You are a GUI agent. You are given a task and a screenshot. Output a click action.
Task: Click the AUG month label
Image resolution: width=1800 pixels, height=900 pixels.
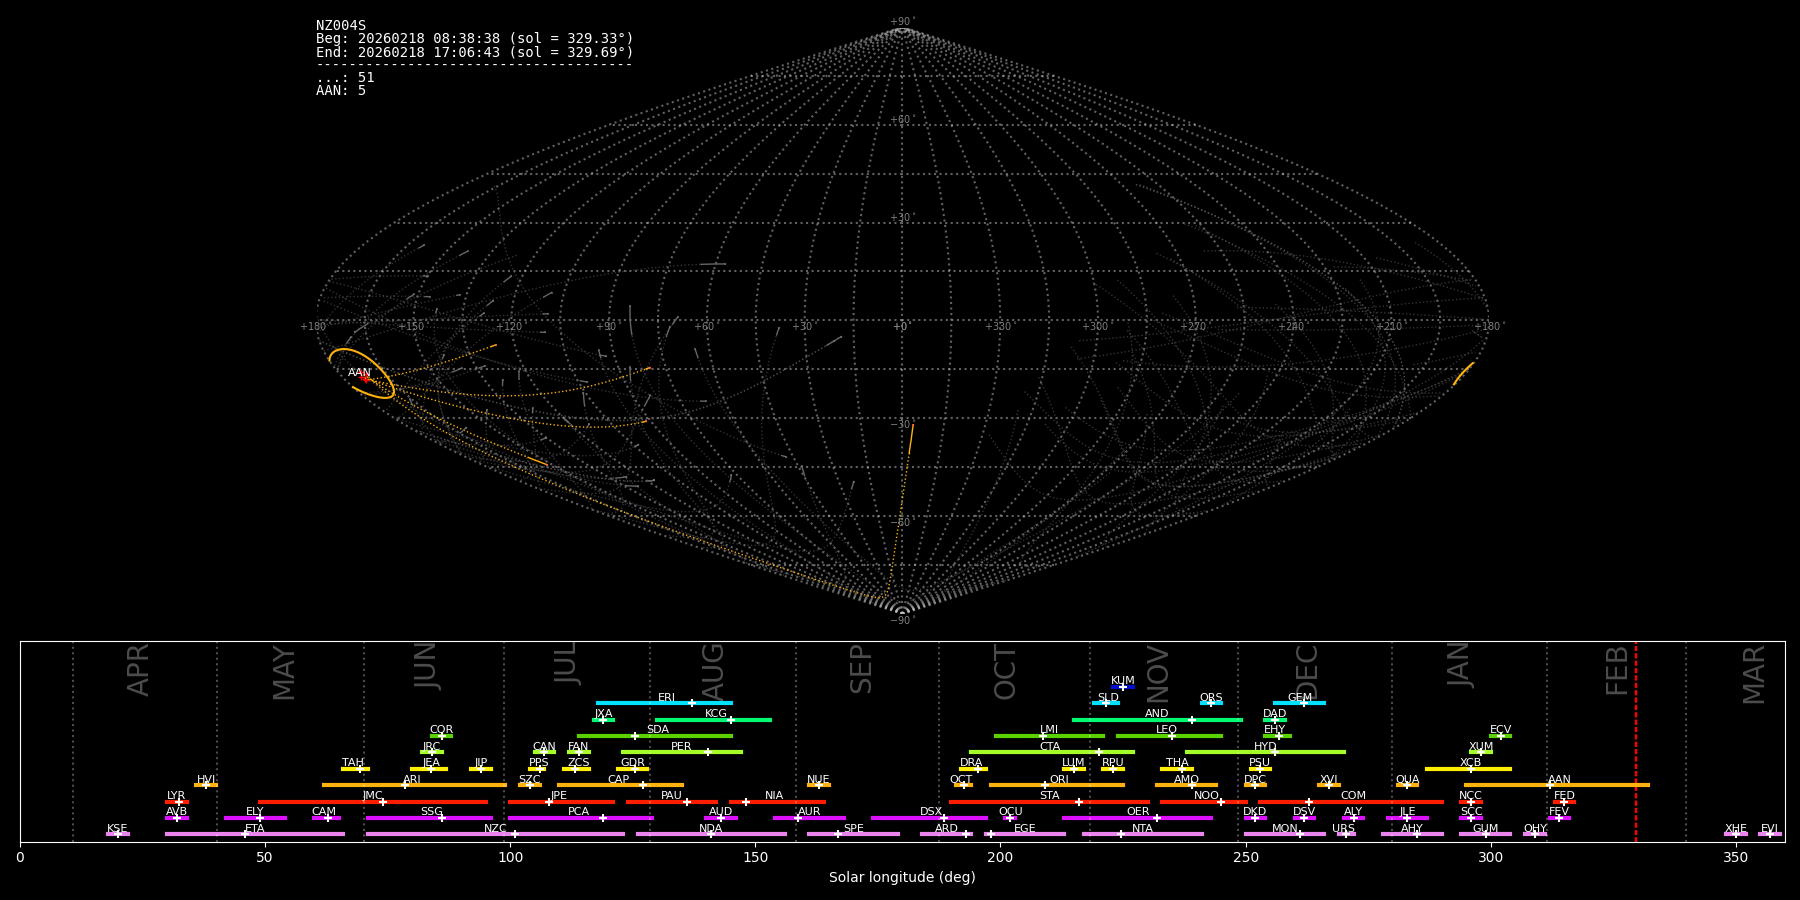tap(713, 671)
